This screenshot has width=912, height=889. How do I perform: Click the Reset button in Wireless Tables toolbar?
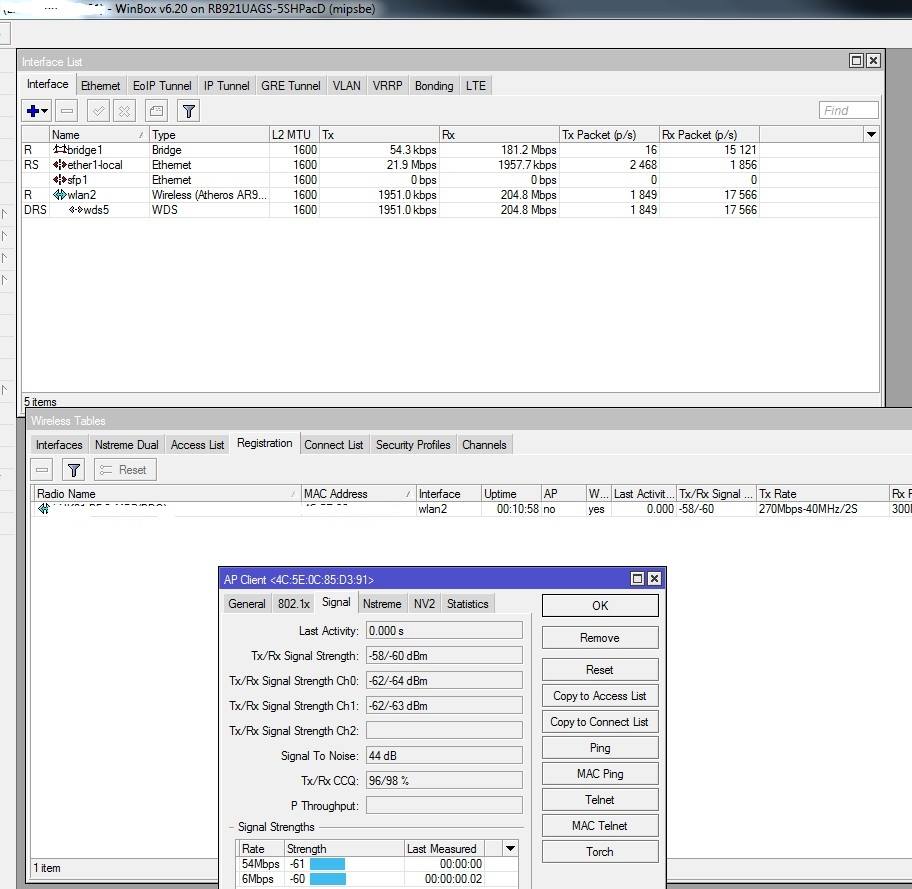(x=125, y=470)
